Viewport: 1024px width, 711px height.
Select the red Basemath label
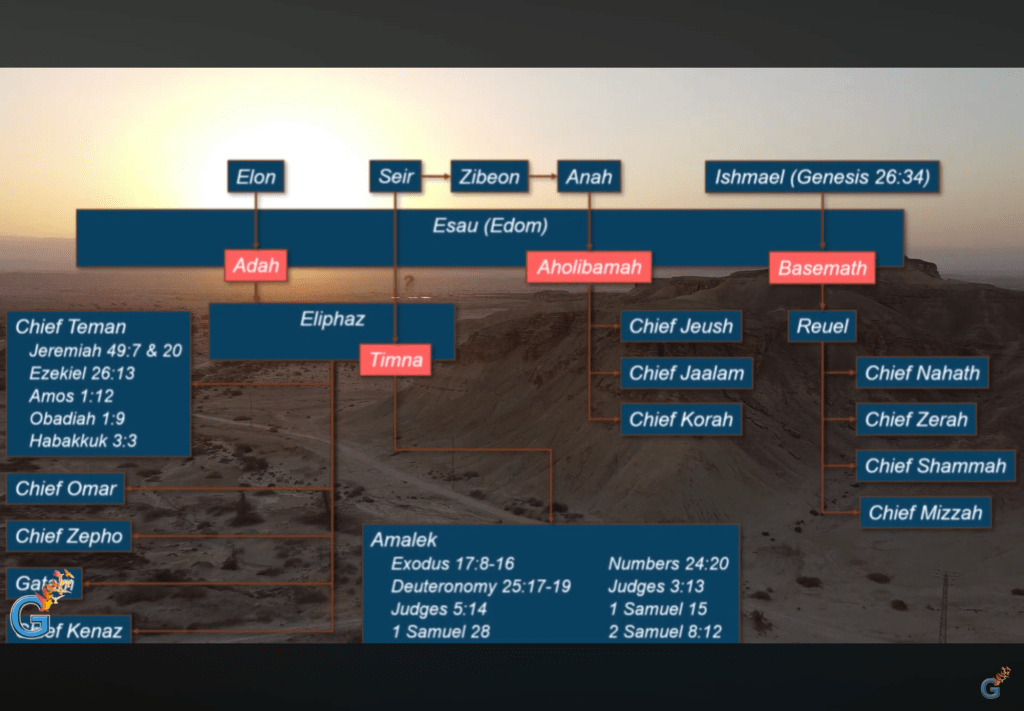822,268
